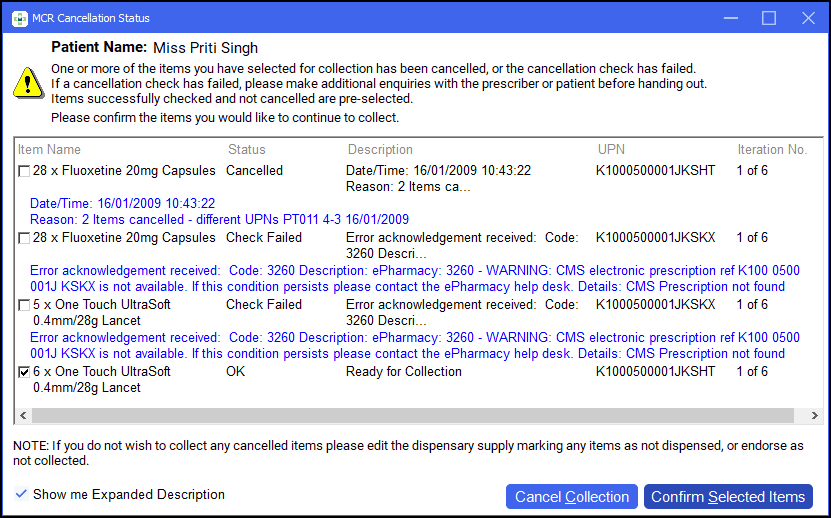
Task: Tick the Check Failed Fluoxetine Capsules checkbox
Action: pos(24,238)
